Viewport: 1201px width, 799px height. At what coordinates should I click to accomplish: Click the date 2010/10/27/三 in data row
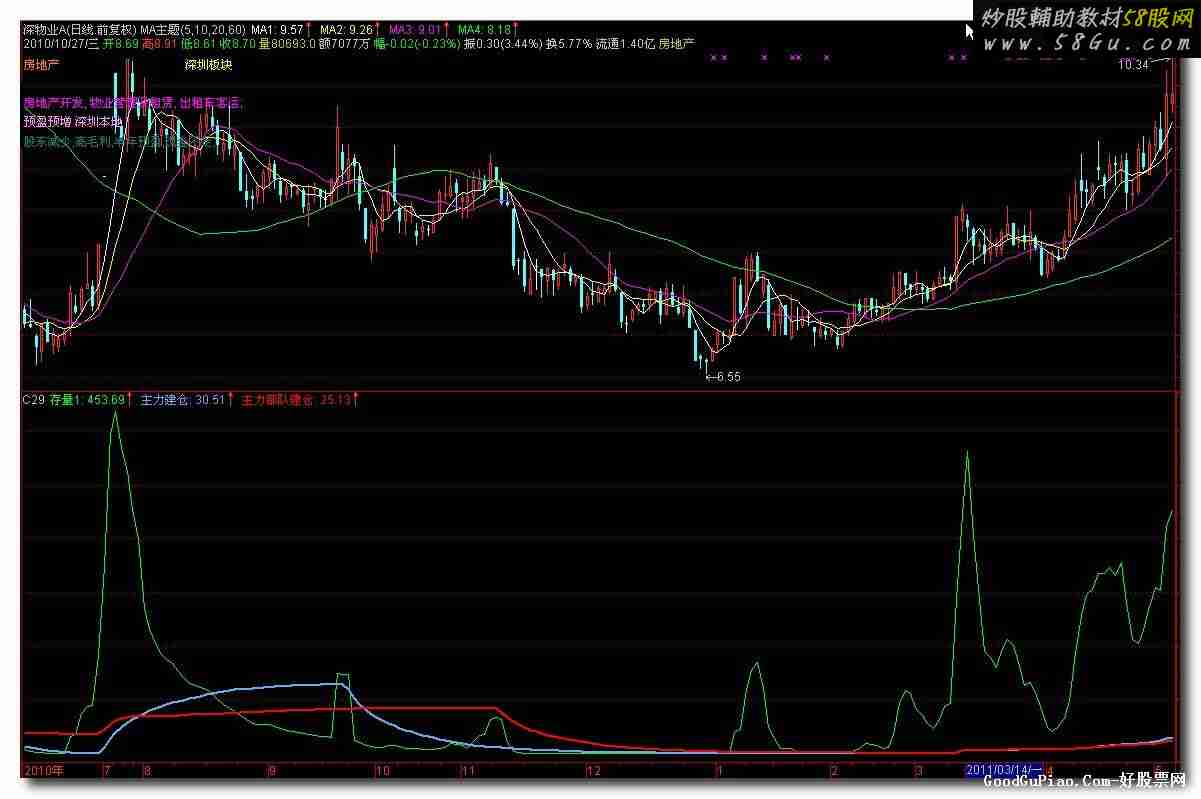click(x=61, y=44)
